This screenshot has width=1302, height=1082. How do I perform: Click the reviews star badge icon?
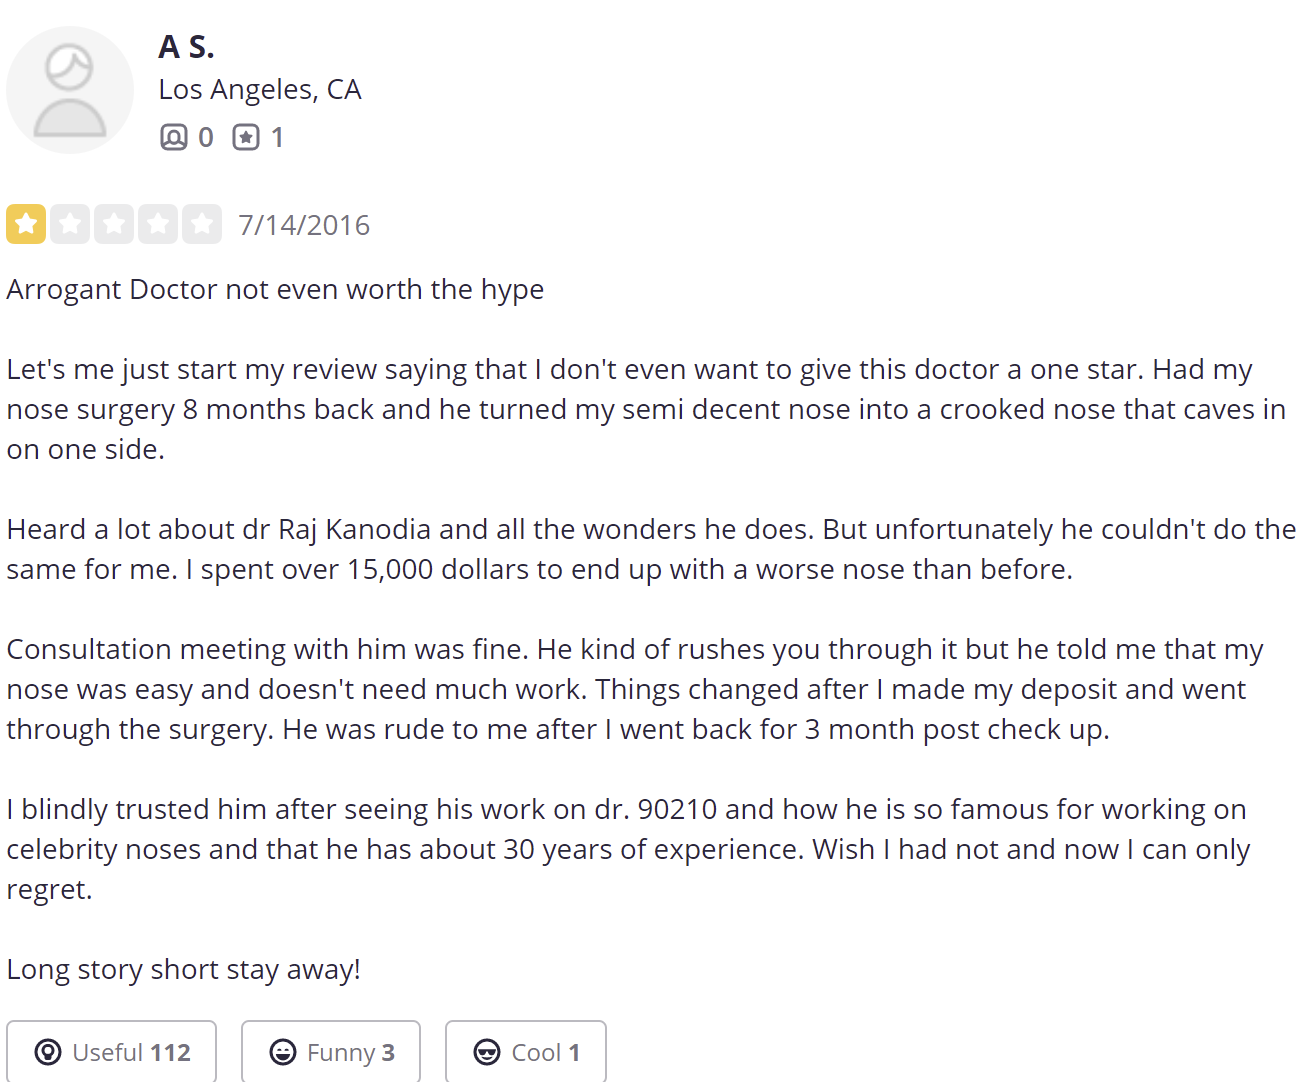pos(246,137)
